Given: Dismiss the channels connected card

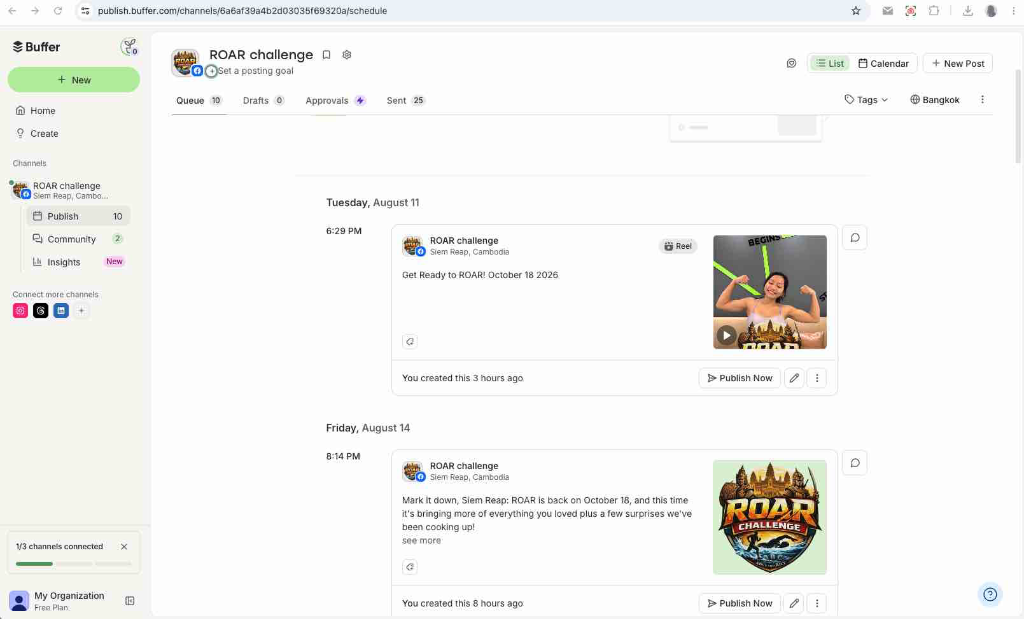Looking at the screenshot, I should [x=124, y=547].
